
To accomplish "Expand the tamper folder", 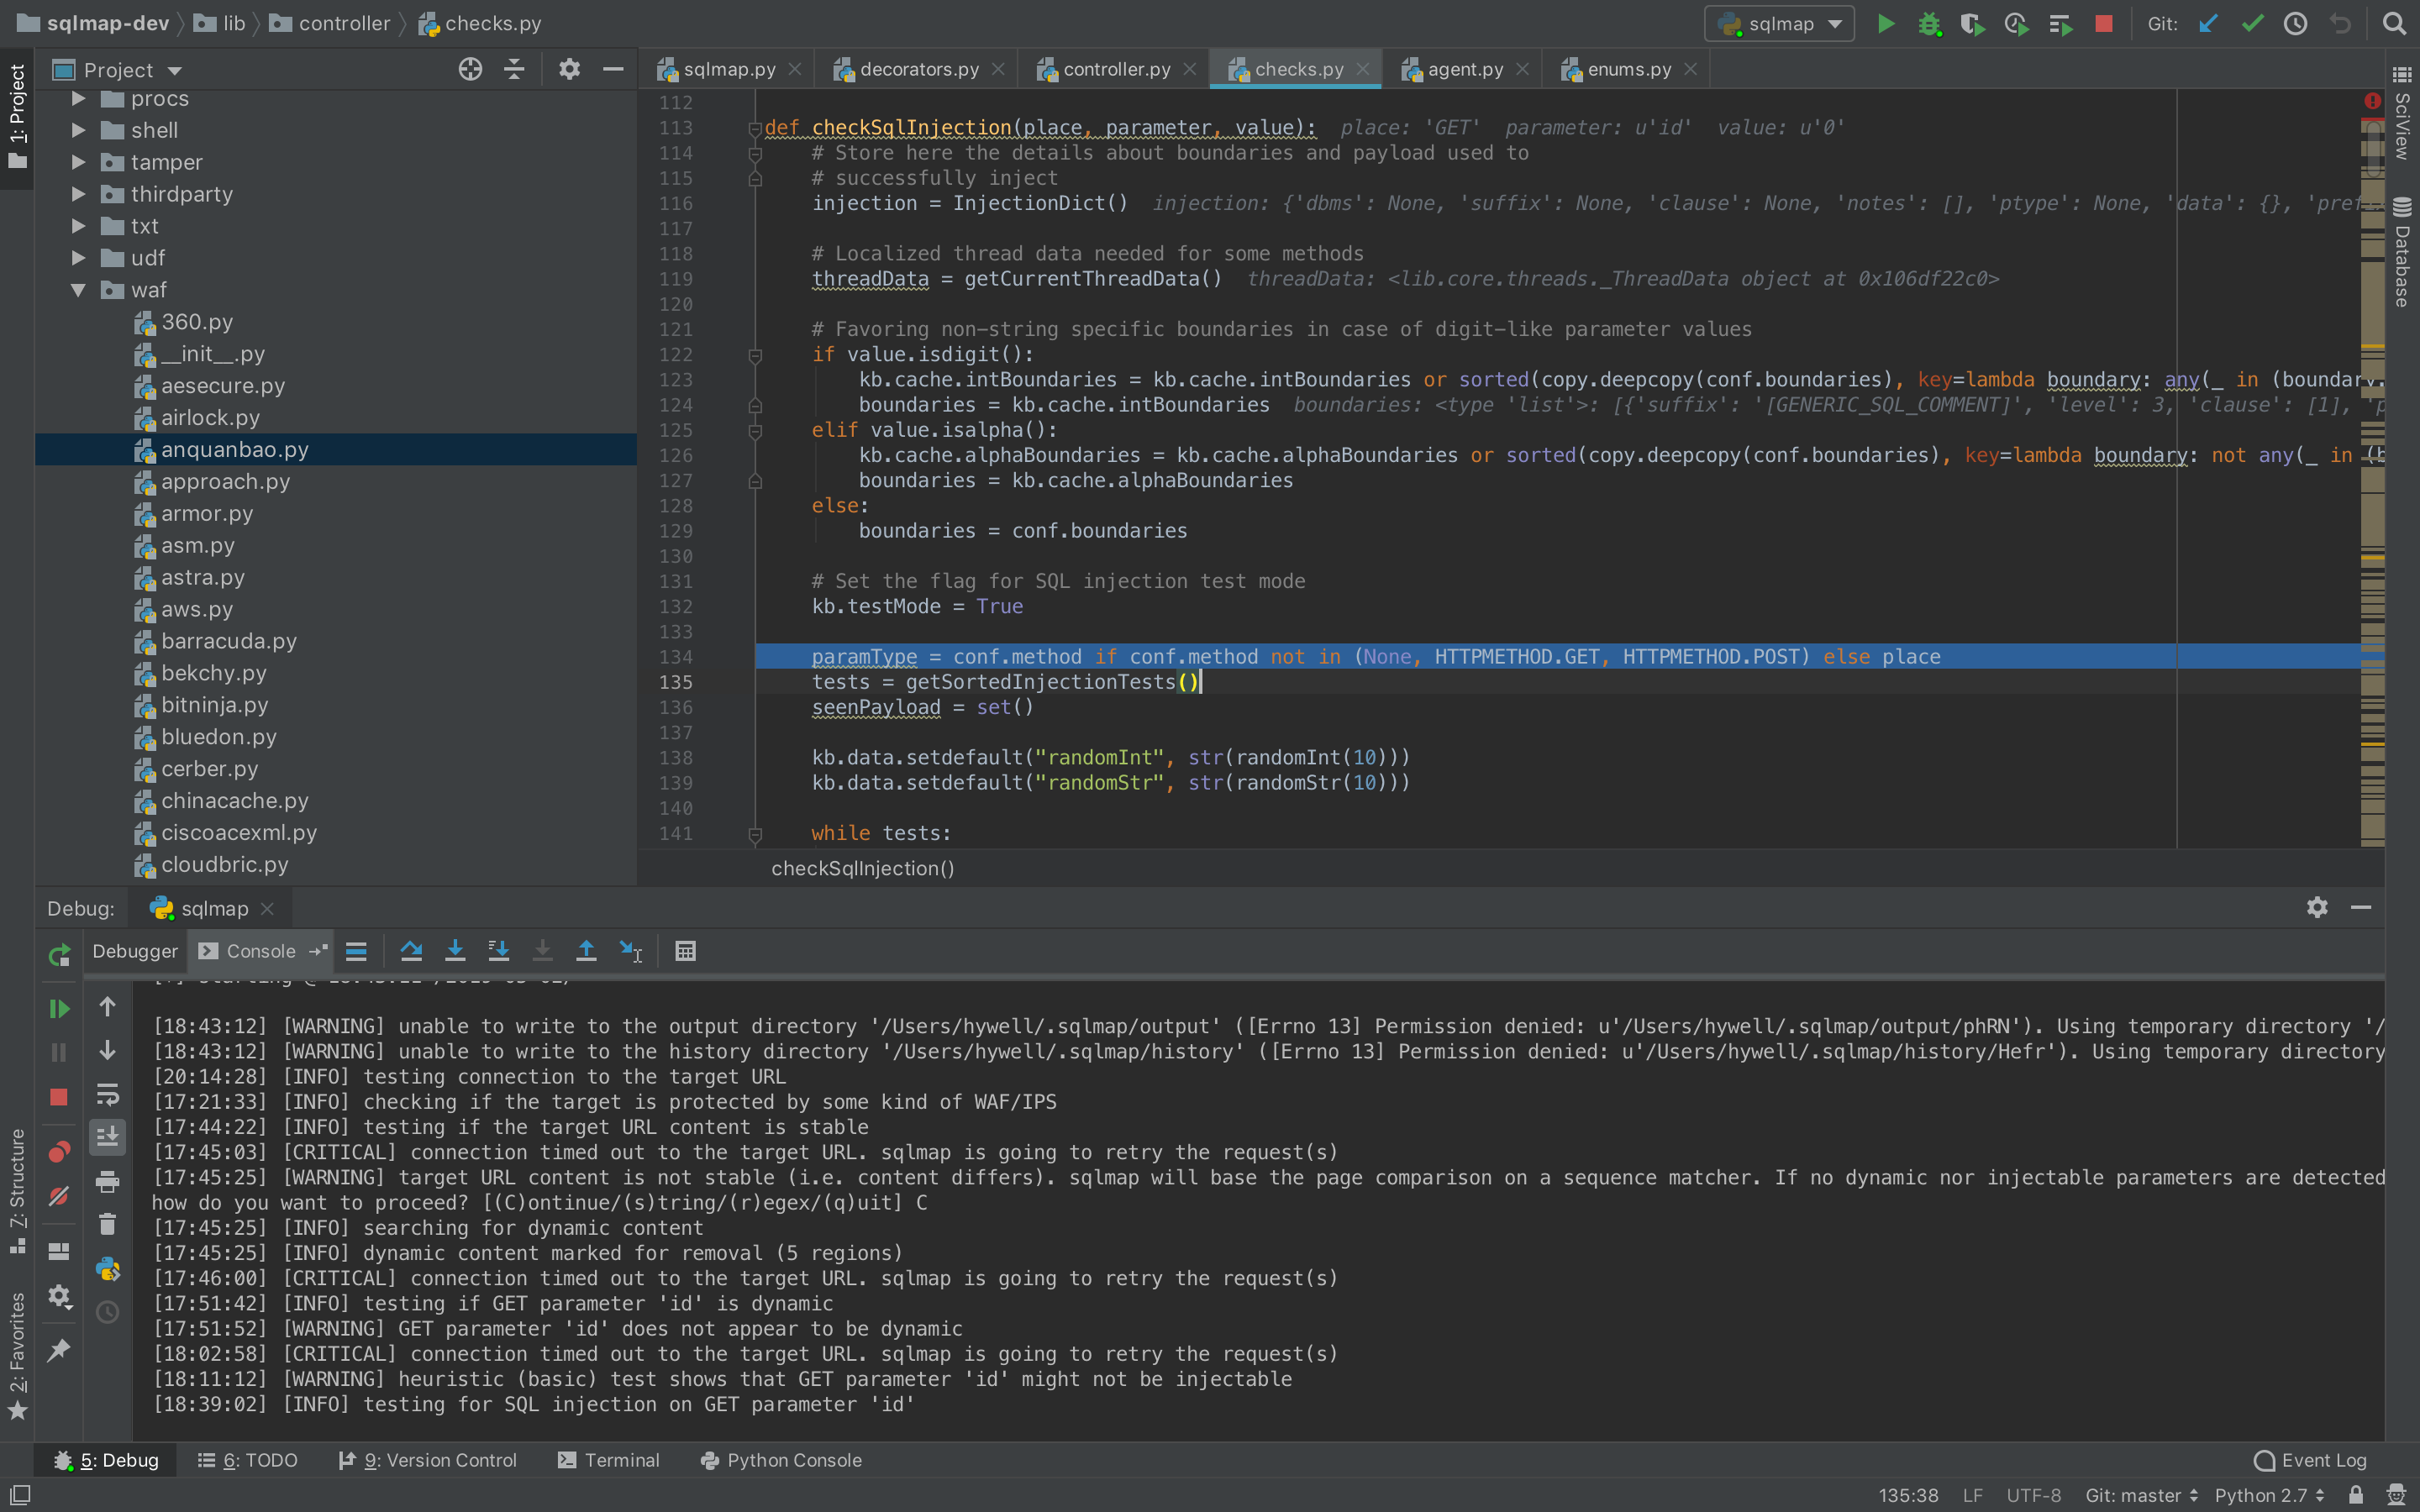I will (79, 162).
